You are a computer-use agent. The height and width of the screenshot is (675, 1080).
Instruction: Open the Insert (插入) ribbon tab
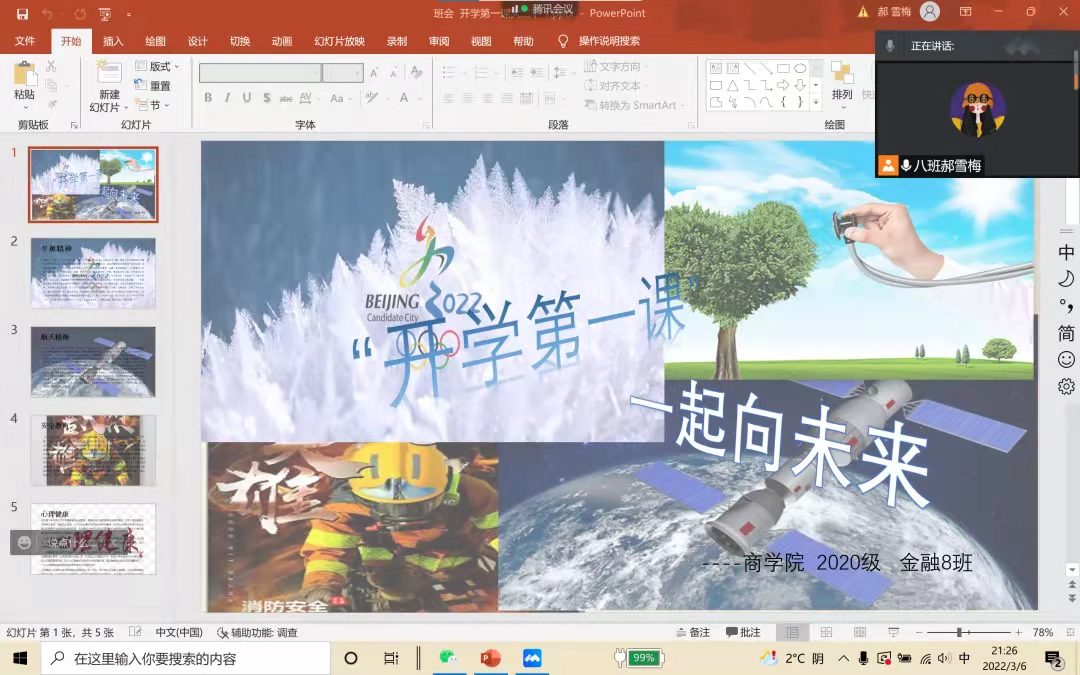click(113, 41)
